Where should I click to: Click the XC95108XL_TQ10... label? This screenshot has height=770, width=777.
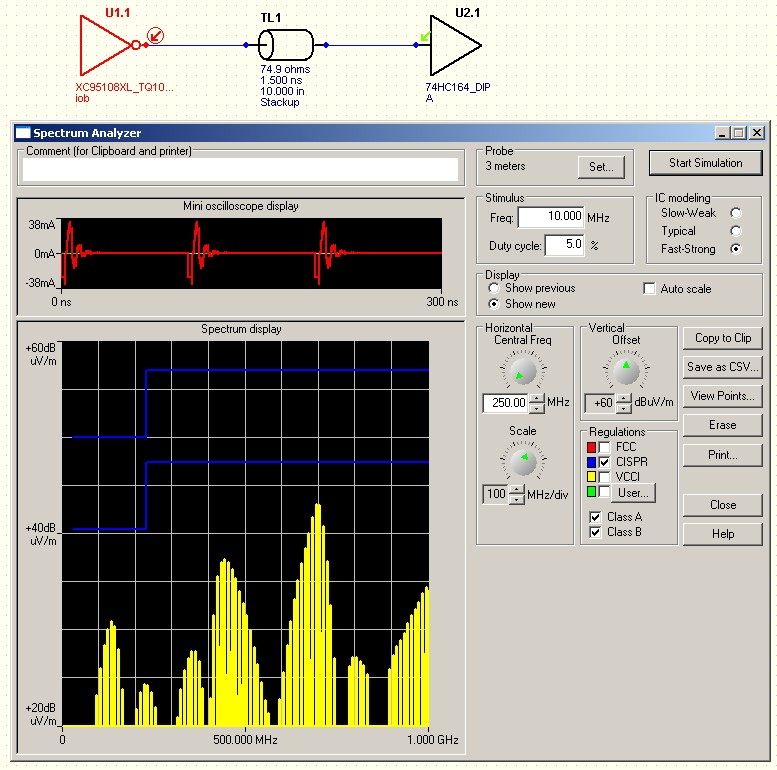coord(124,87)
